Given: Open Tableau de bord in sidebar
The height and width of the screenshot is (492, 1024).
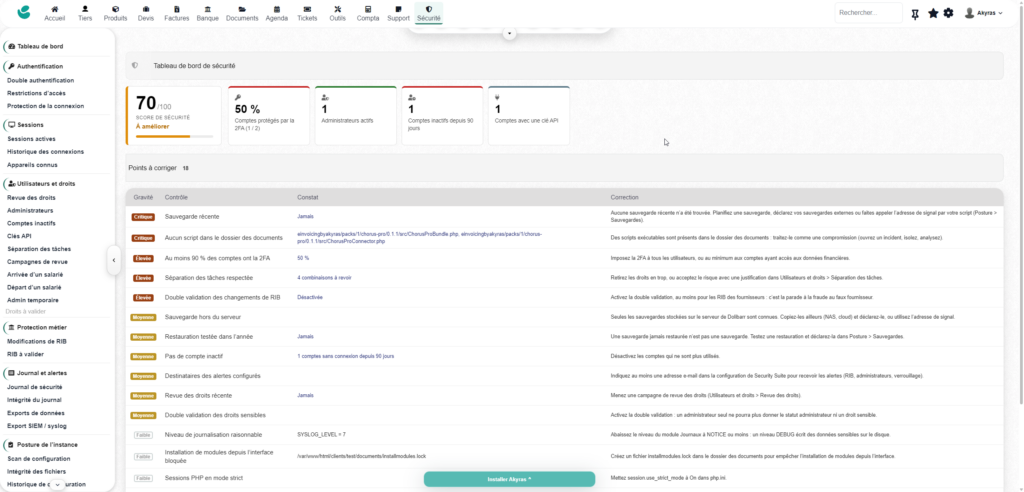Looking at the screenshot, I should pyautogui.click(x=40, y=46).
